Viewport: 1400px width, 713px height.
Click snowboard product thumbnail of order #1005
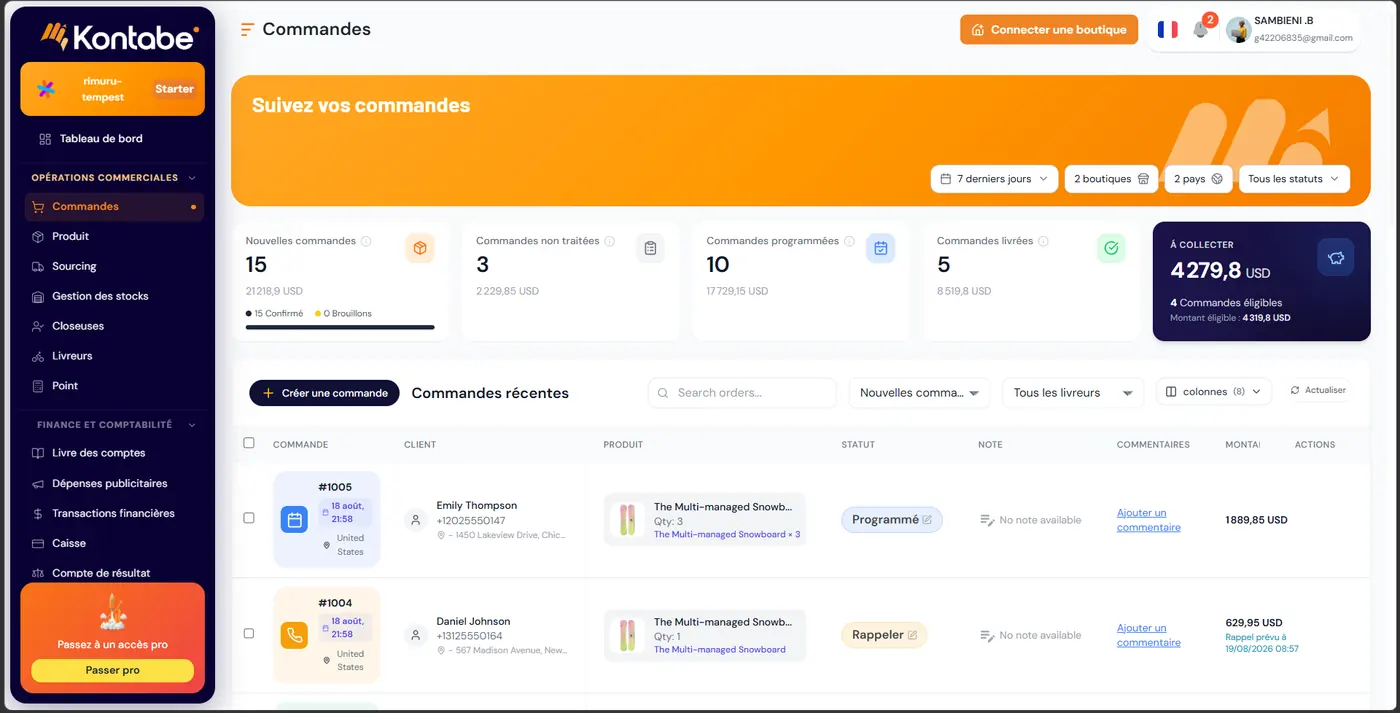(x=628, y=520)
